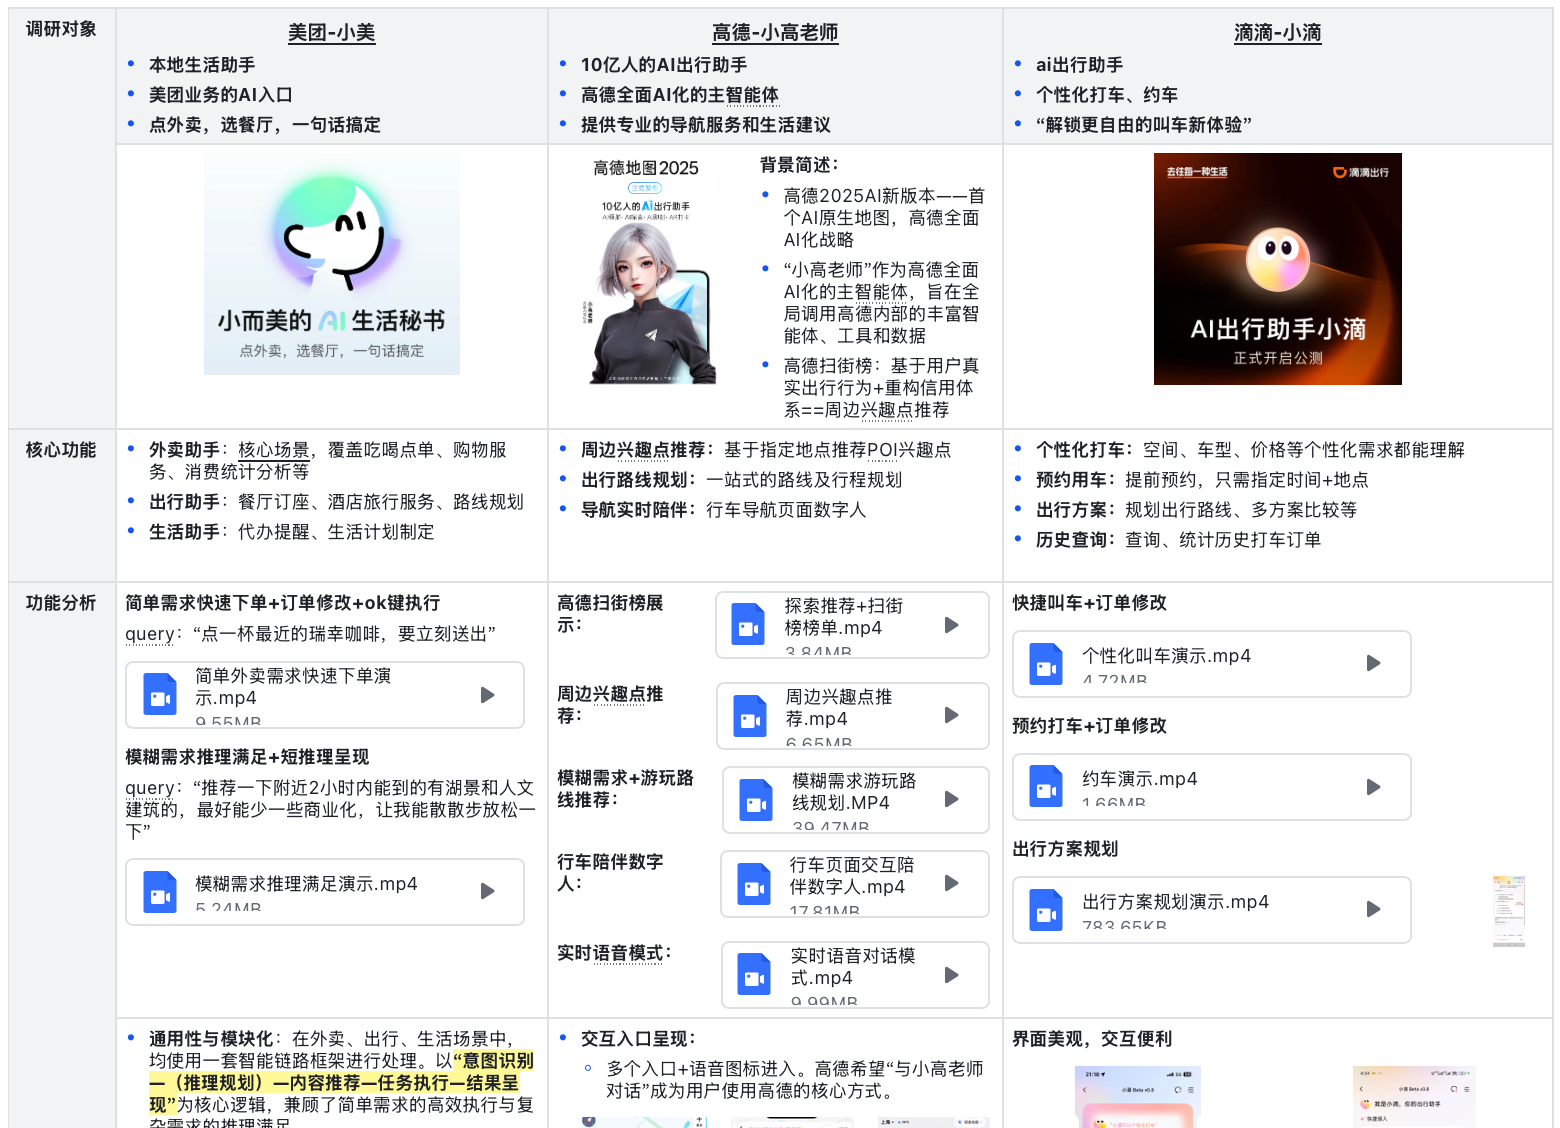Click the file icon of 探索推荐+扫街榜榜单.mp4

[x=748, y=625]
